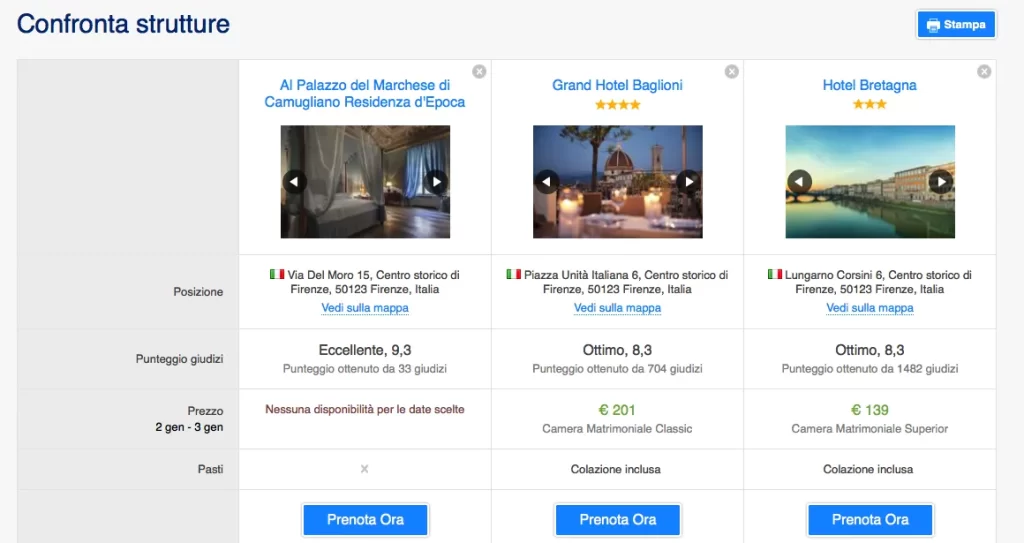This screenshot has width=1024, height=543.
Task: Click 'Colazione inclusa' for Hotel Bretagna
Action: point(868,469)
